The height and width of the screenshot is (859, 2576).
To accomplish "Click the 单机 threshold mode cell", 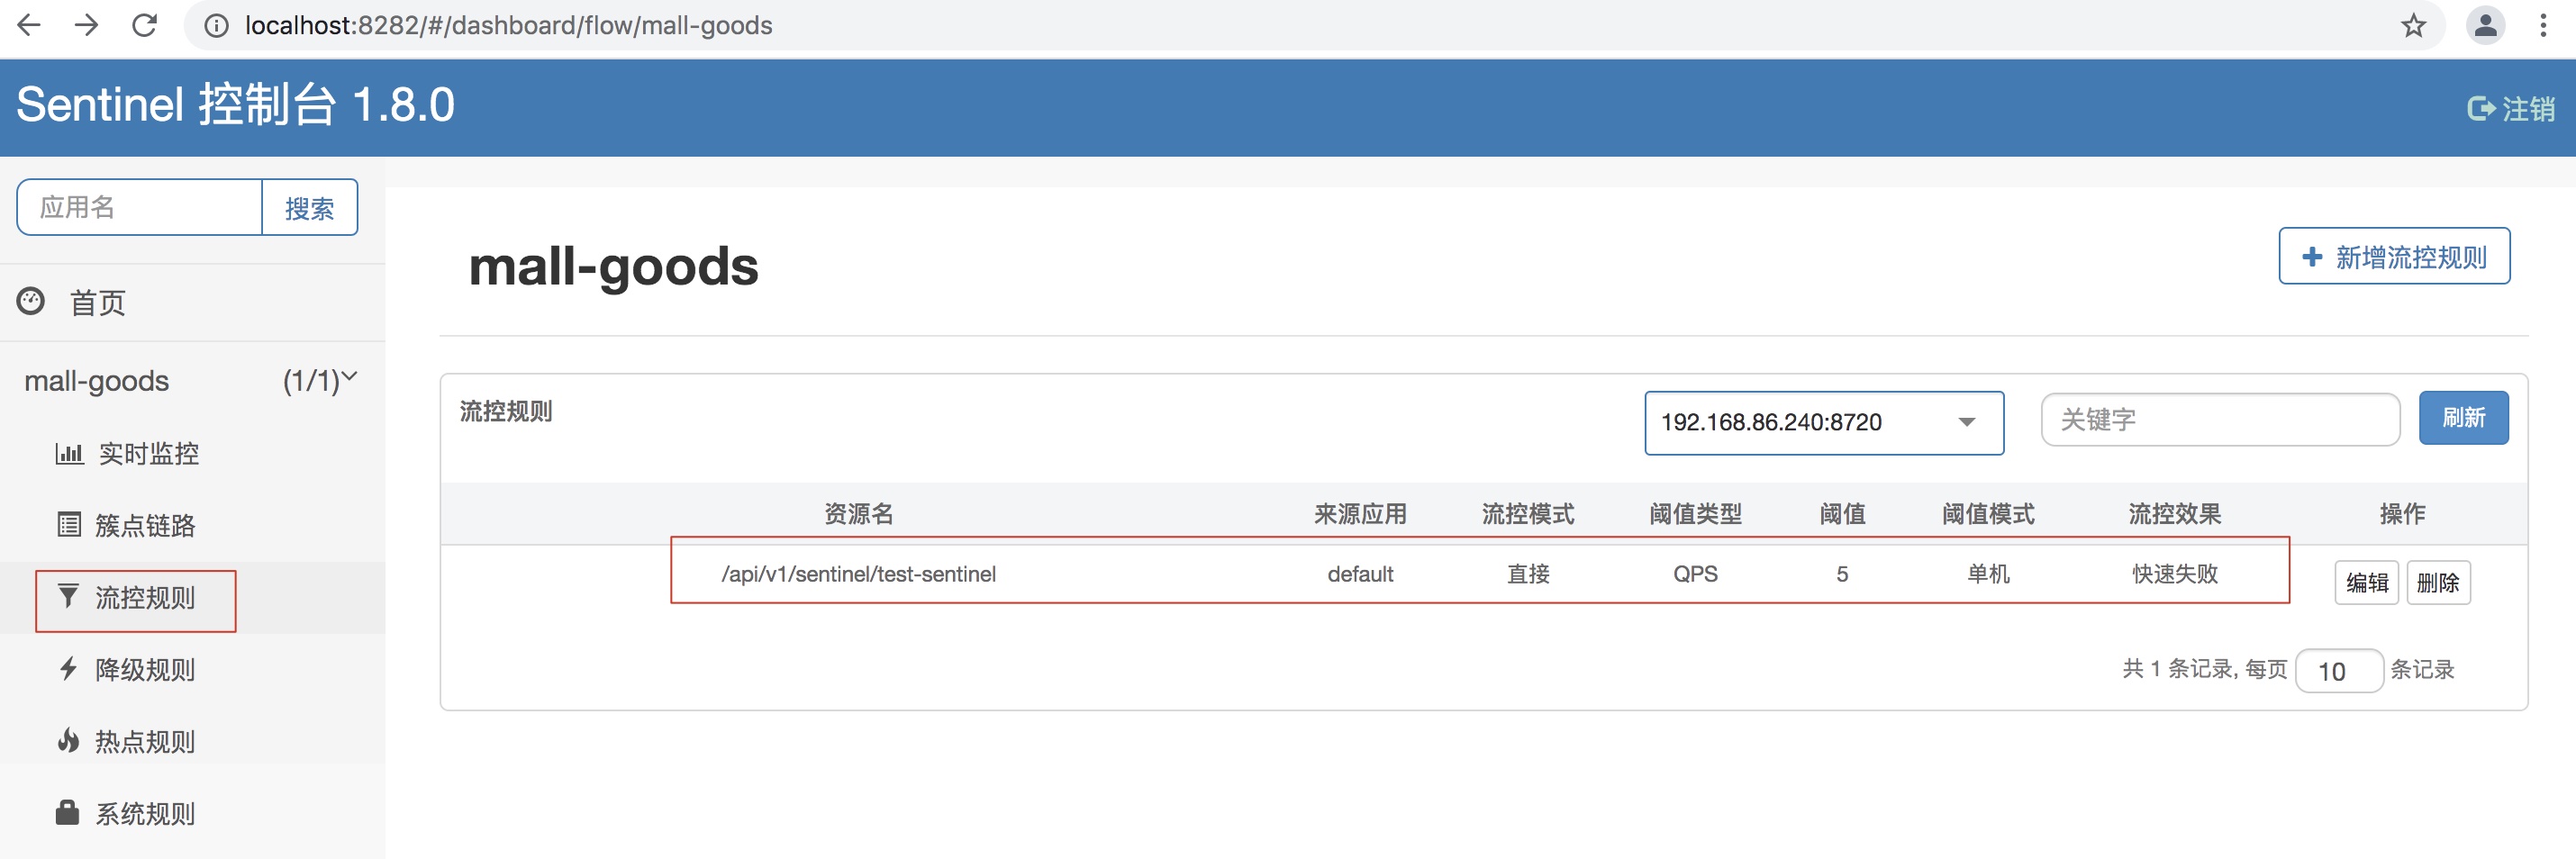I will (1988, 574).
